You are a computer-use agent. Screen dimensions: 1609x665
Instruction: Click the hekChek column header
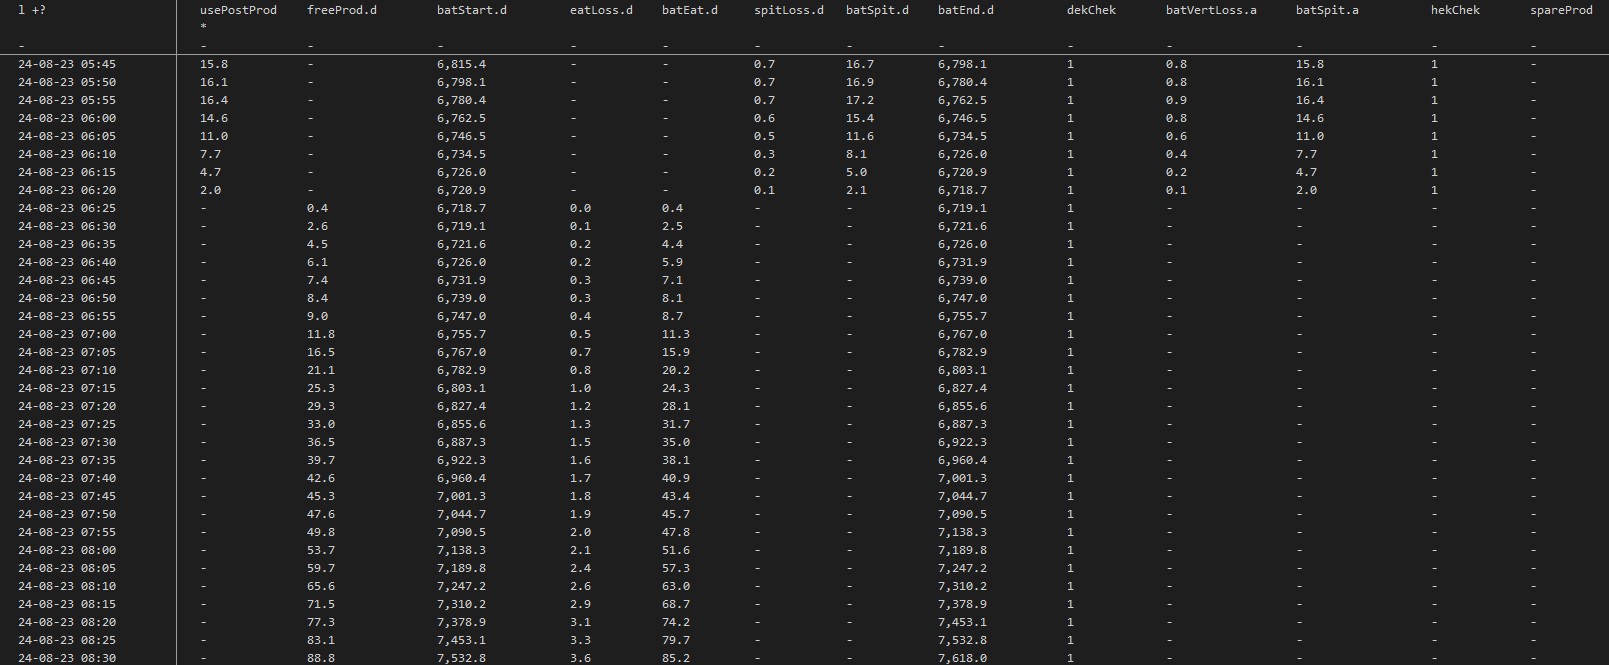[x=1455, y=10]
